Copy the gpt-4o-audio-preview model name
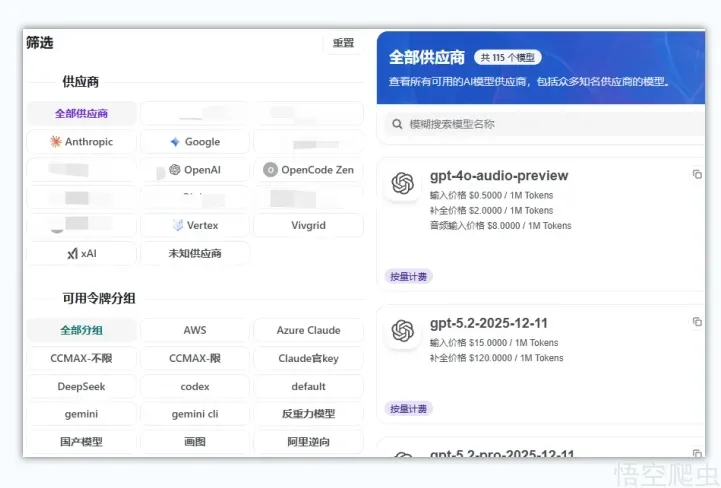The height and width of the screenshot is (488, 721). (x=697, y=174)
